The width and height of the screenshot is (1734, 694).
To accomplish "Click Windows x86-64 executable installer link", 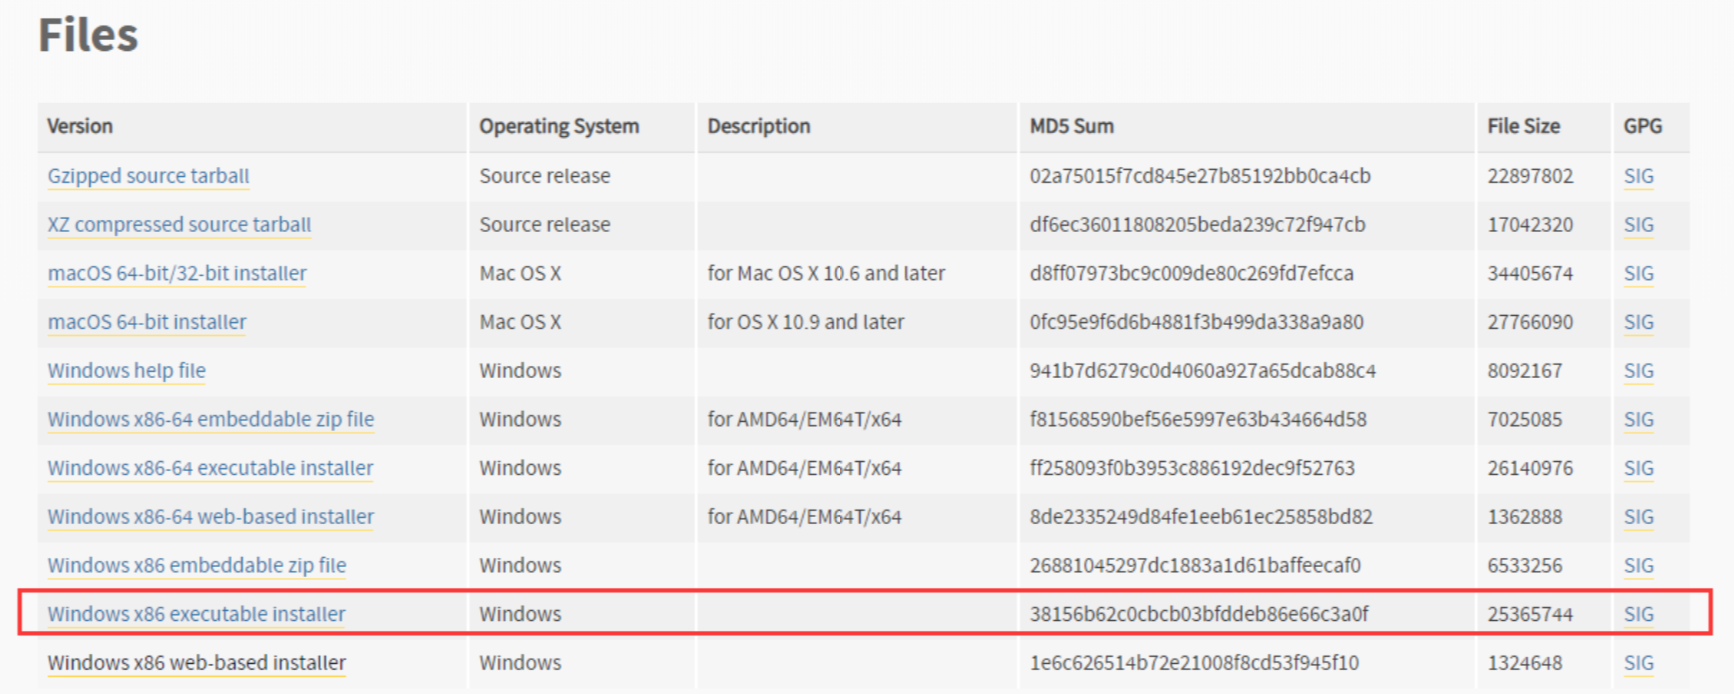I will coord(210,468).
